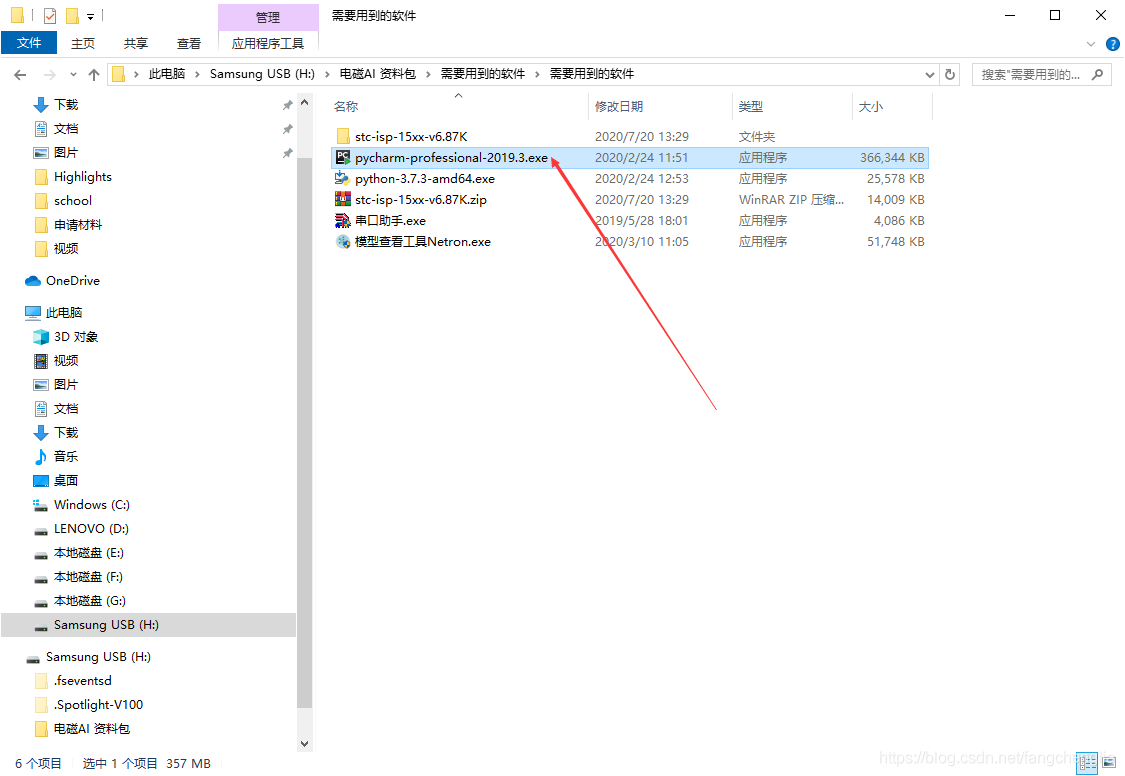Screen dimensions: 1125x776
Task: Click the properties checkmark quick access icon
Action: [50, 15]
